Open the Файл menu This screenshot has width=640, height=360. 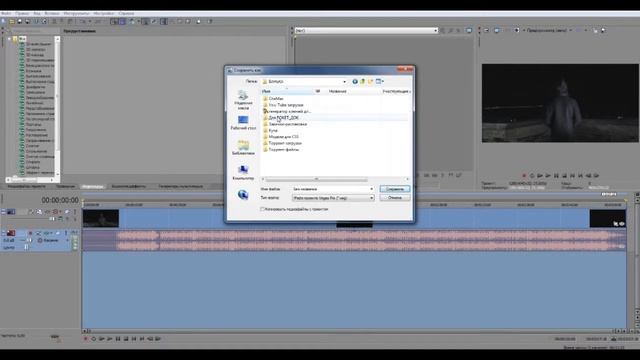point(6,13)
